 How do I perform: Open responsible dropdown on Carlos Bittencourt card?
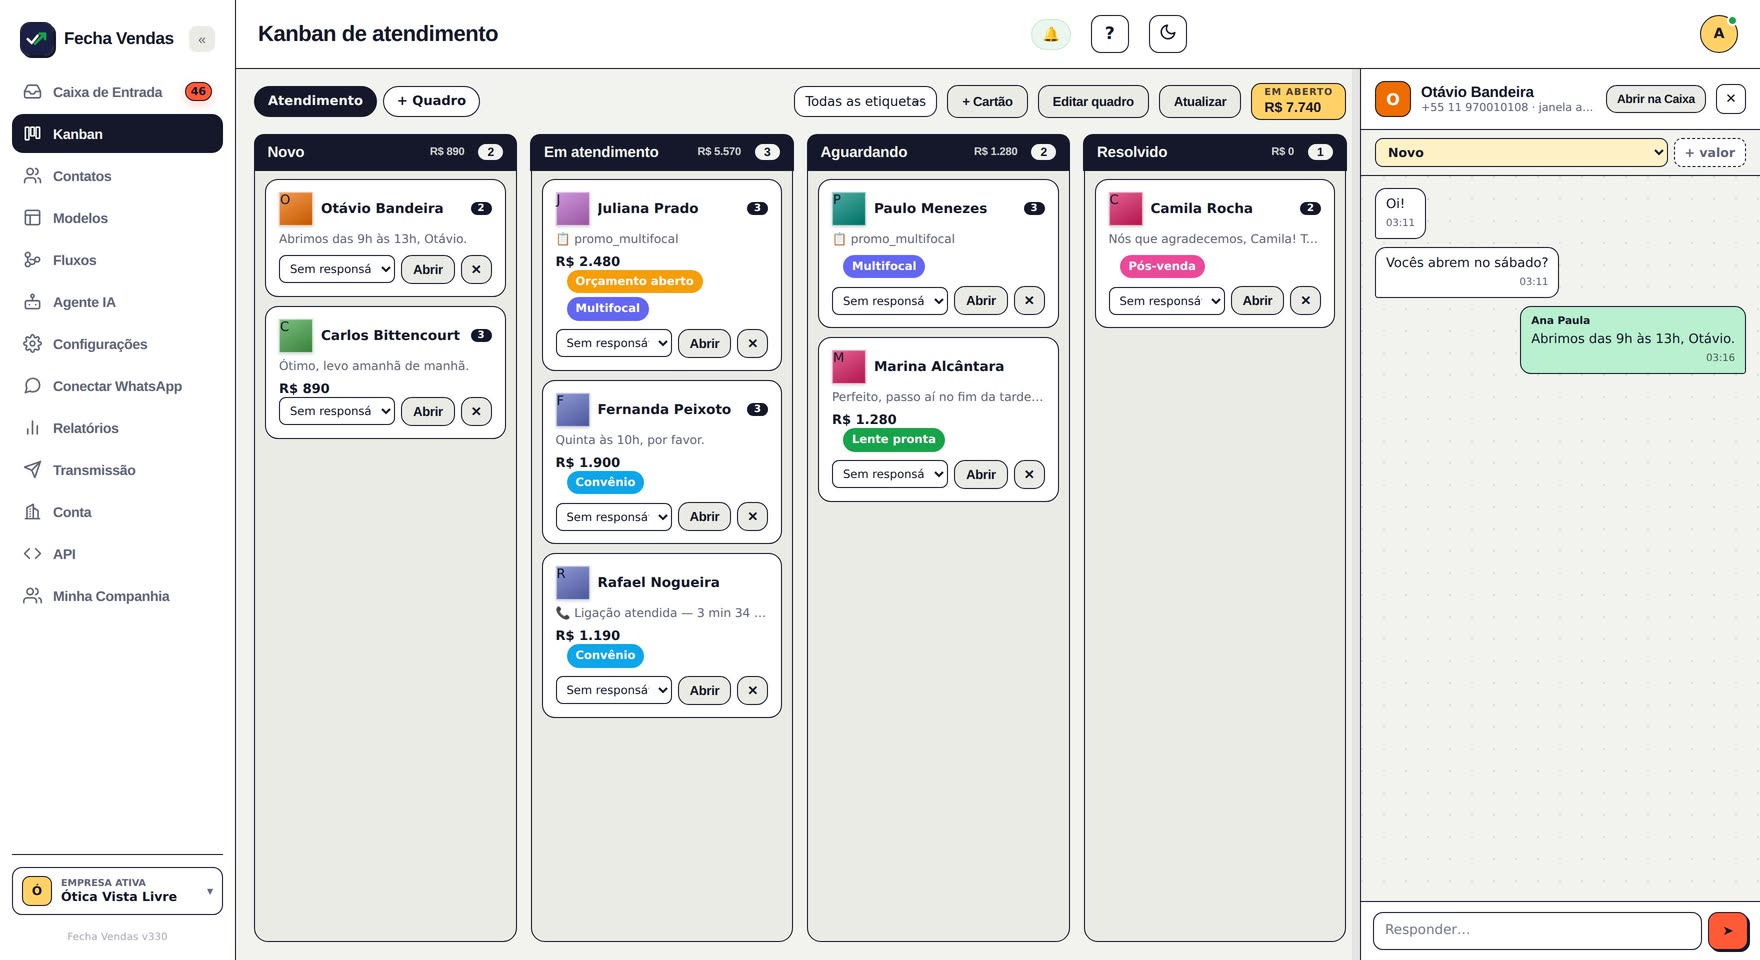(x=337, y=412)
